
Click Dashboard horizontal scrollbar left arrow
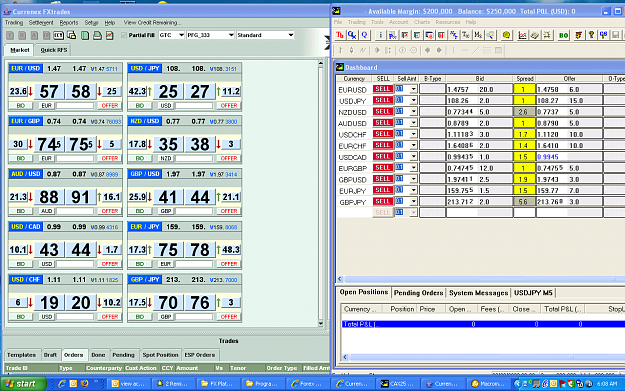pos(340,279)
